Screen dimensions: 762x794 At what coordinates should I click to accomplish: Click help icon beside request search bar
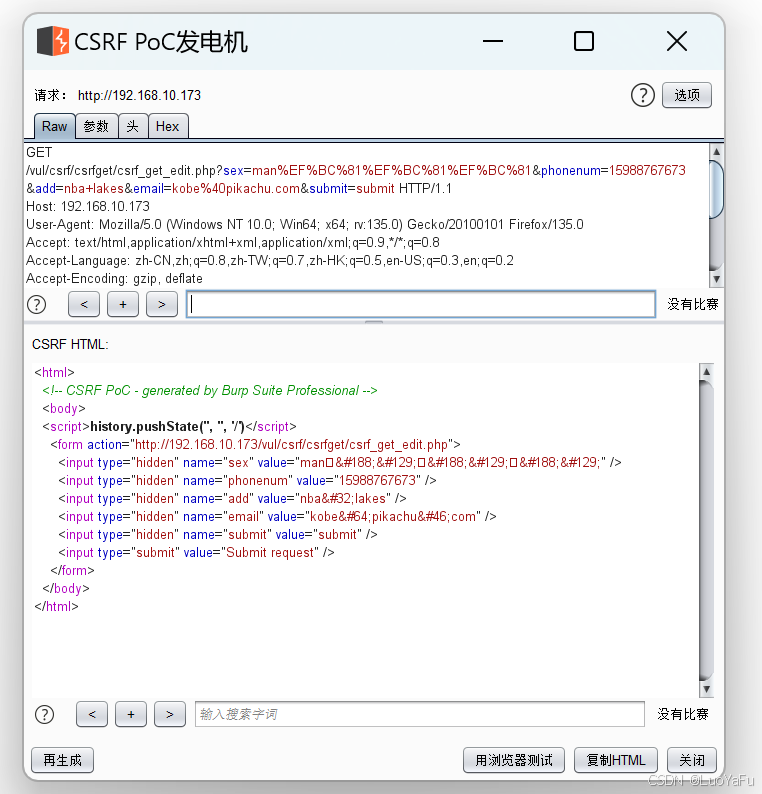click(36, 304)
